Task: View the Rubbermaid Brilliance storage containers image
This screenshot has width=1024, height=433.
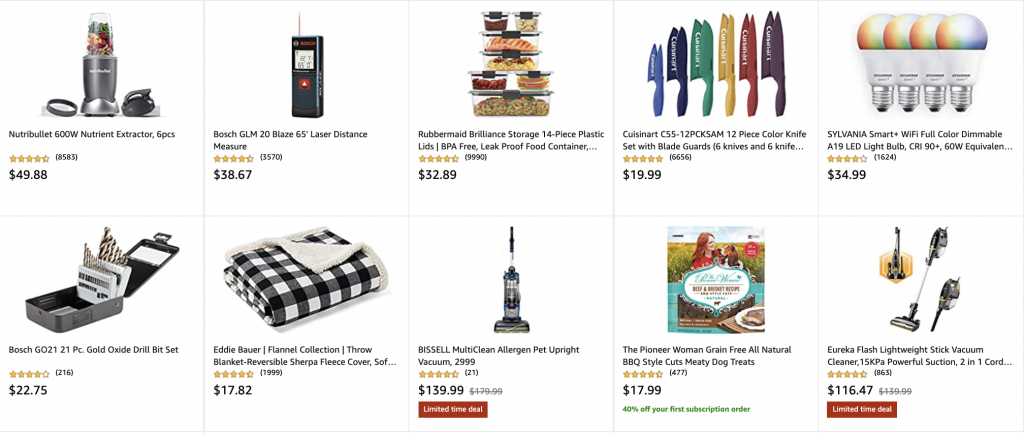Action: 511,63
